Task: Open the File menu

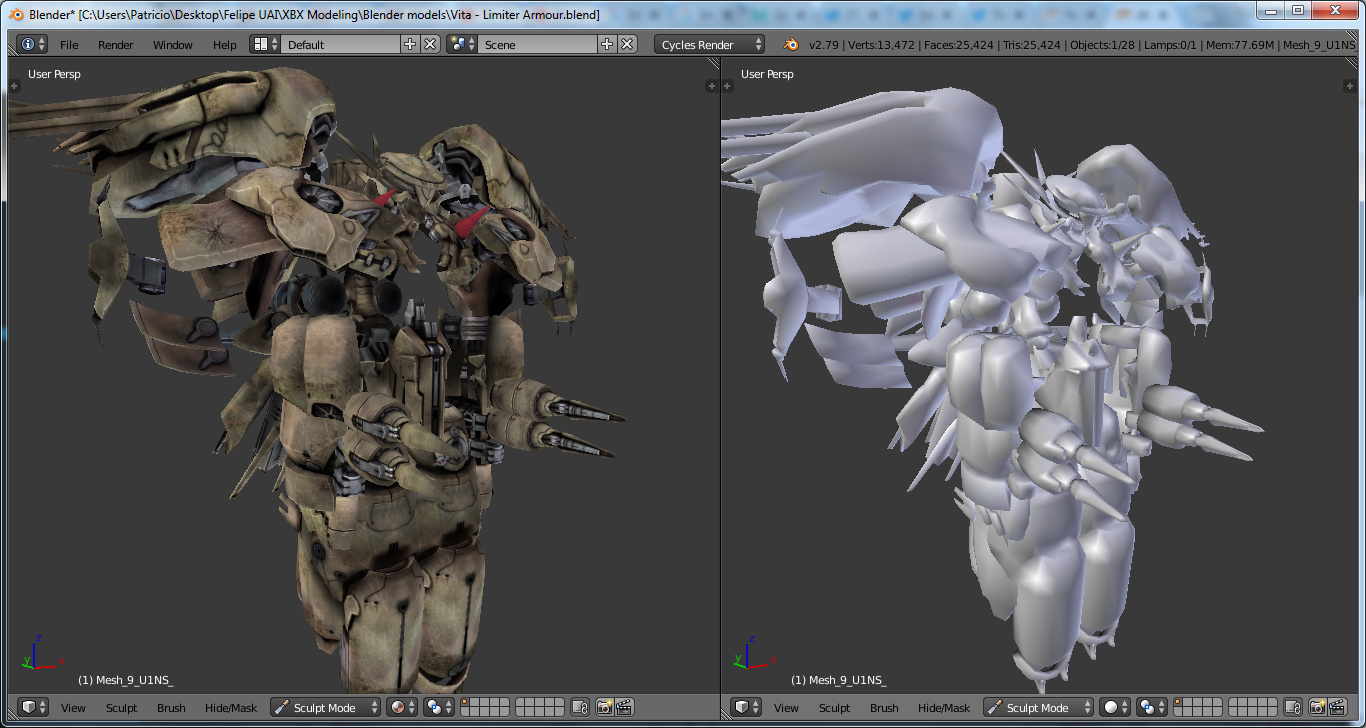Action: click(69, 45)
